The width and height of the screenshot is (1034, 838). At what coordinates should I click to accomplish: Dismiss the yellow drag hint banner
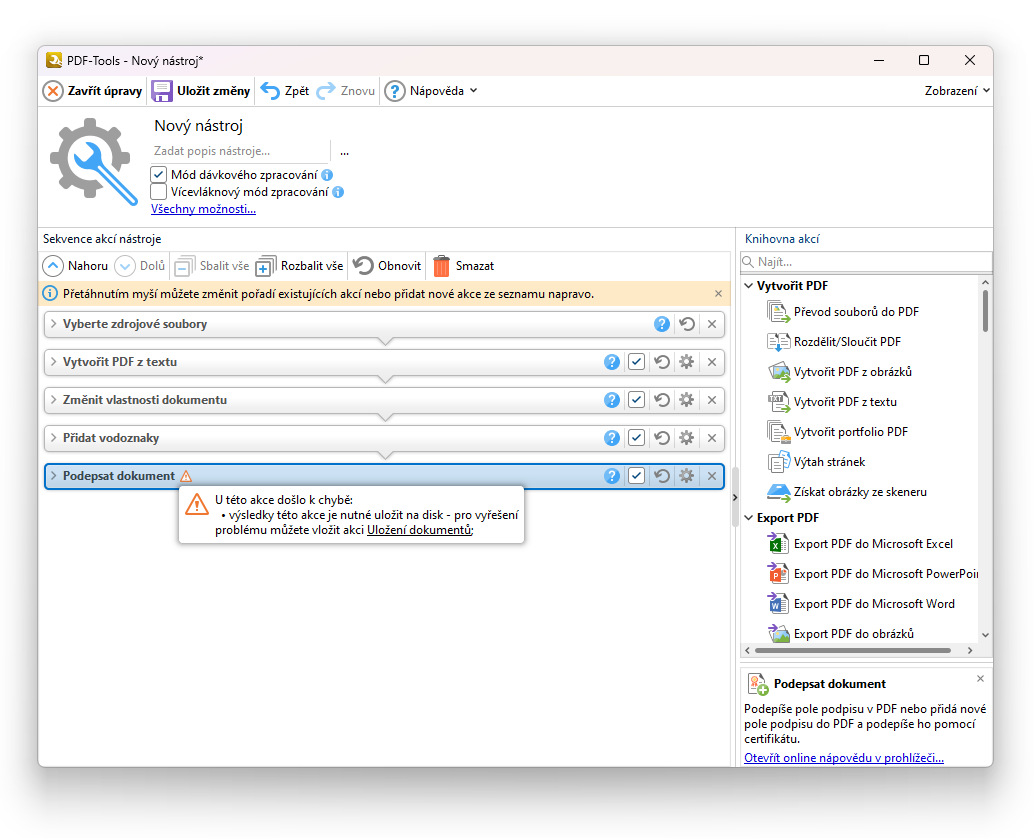point(718,294)
